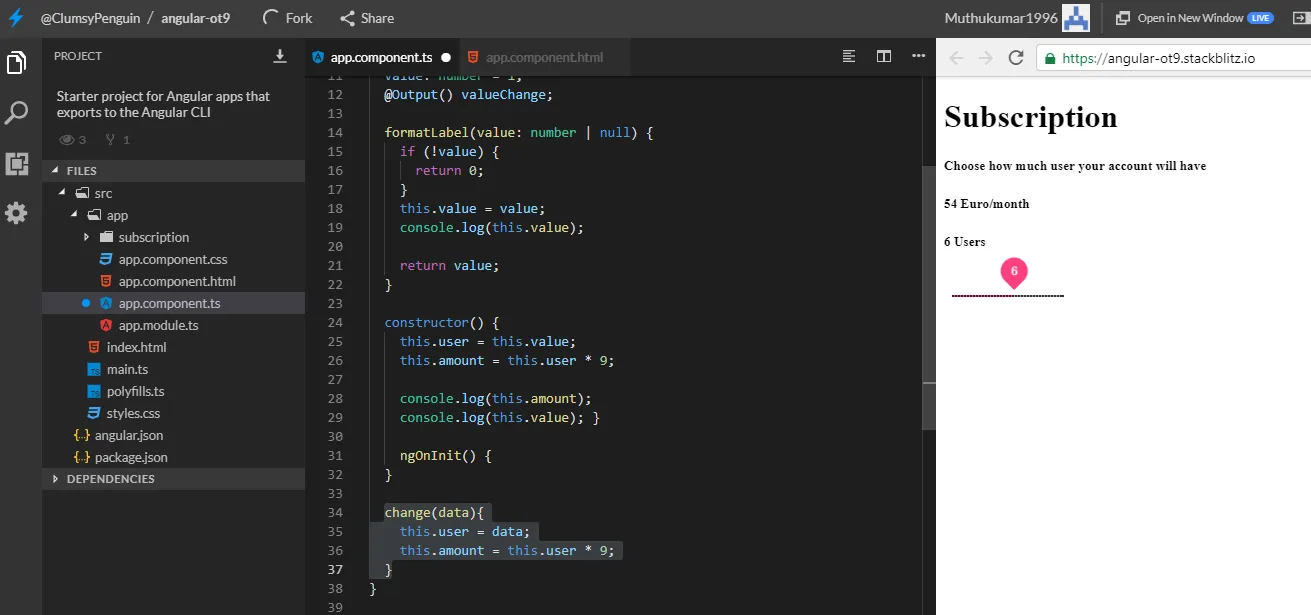Open the Search sidebar icon
1311x615 pixels.
(16, 113)
